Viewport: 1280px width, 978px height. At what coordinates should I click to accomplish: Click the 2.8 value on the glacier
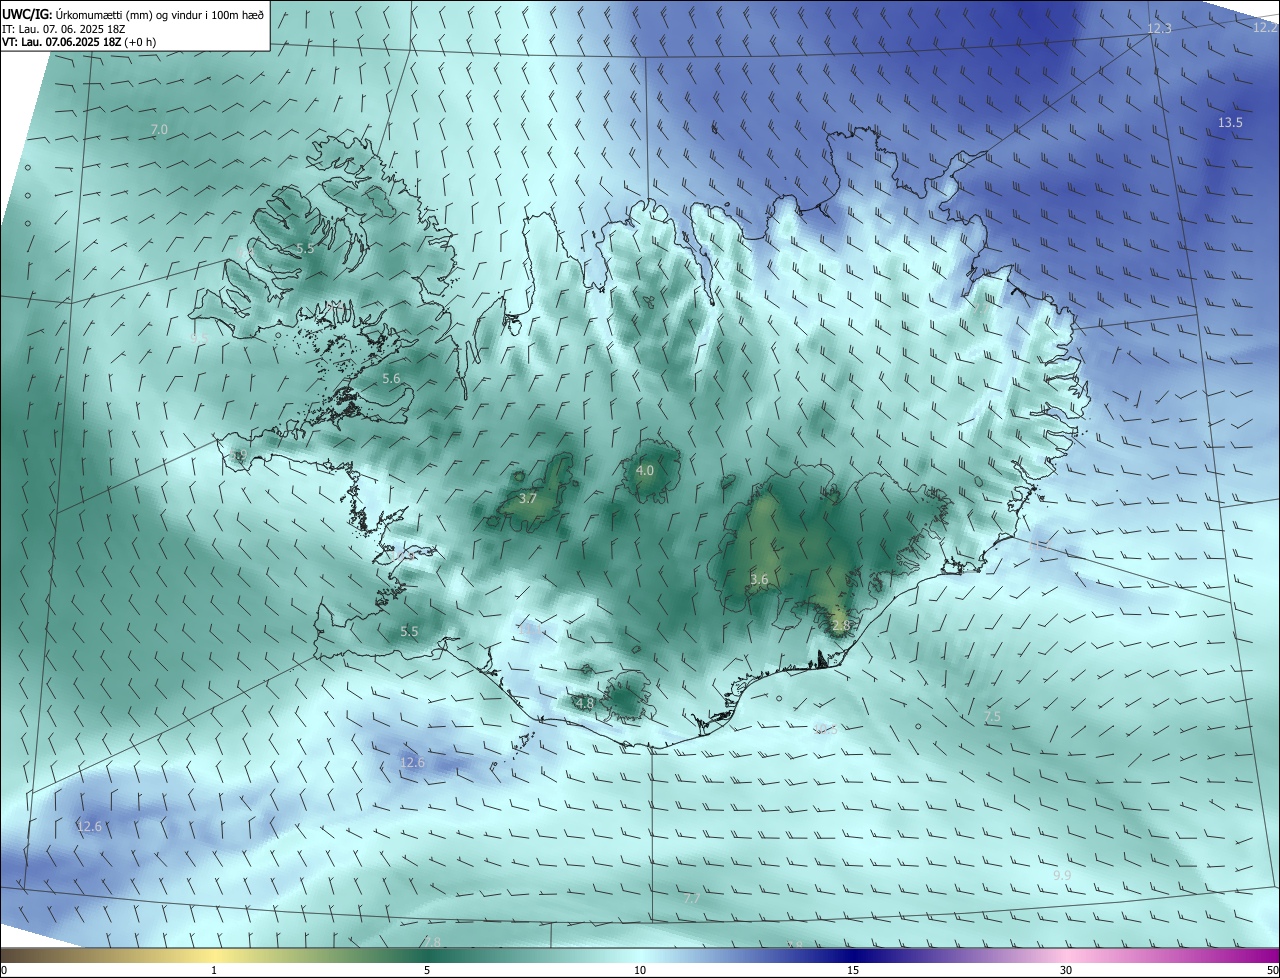(840, 625)
